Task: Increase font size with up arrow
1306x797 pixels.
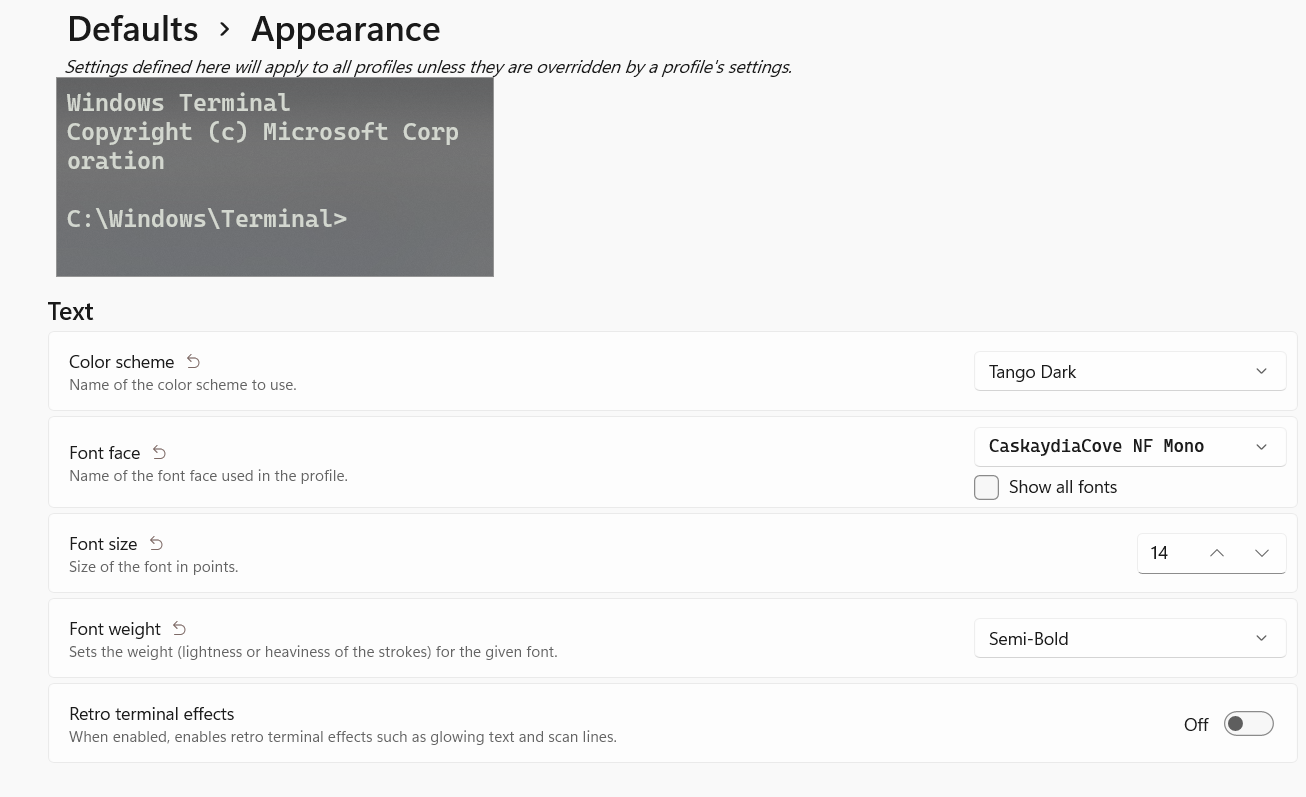Action: tap(1217, 553)
